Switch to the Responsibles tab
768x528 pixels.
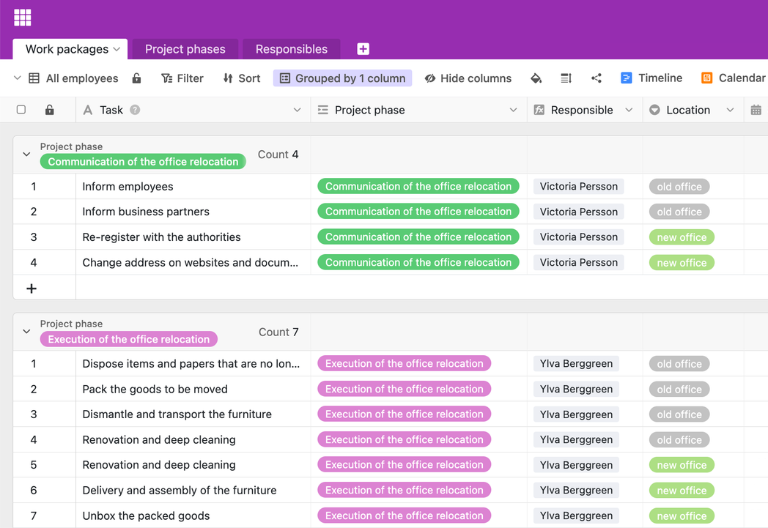click(x=291, y=49)
